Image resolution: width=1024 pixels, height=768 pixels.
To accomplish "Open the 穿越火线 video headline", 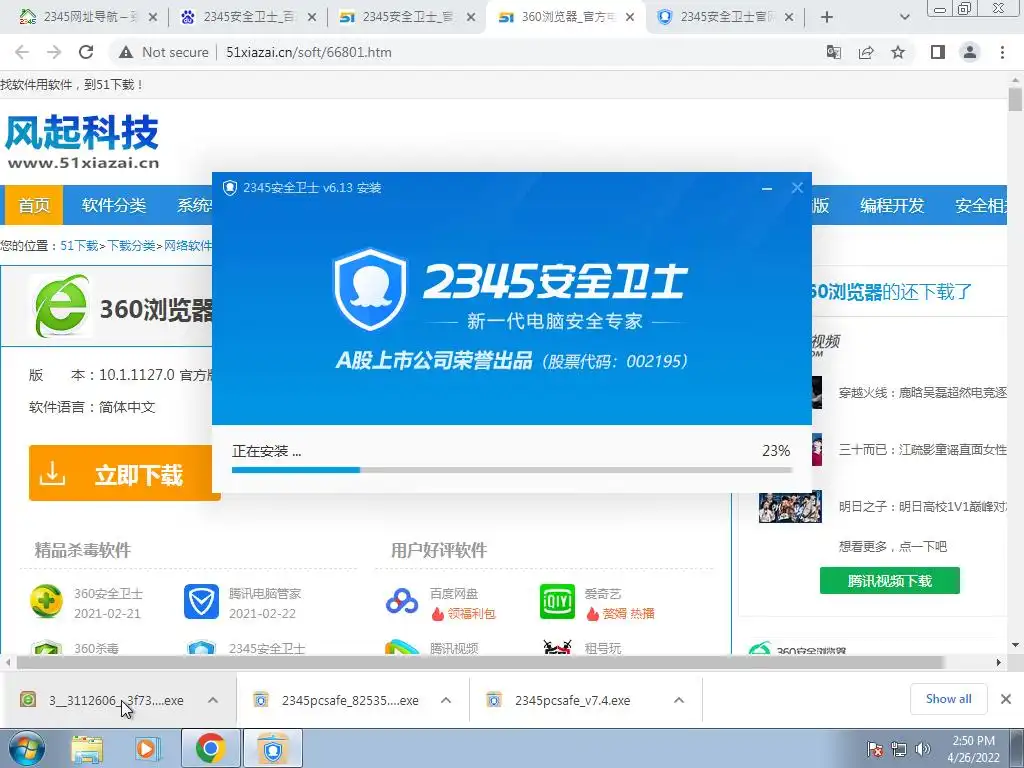I will coord(923,392).
